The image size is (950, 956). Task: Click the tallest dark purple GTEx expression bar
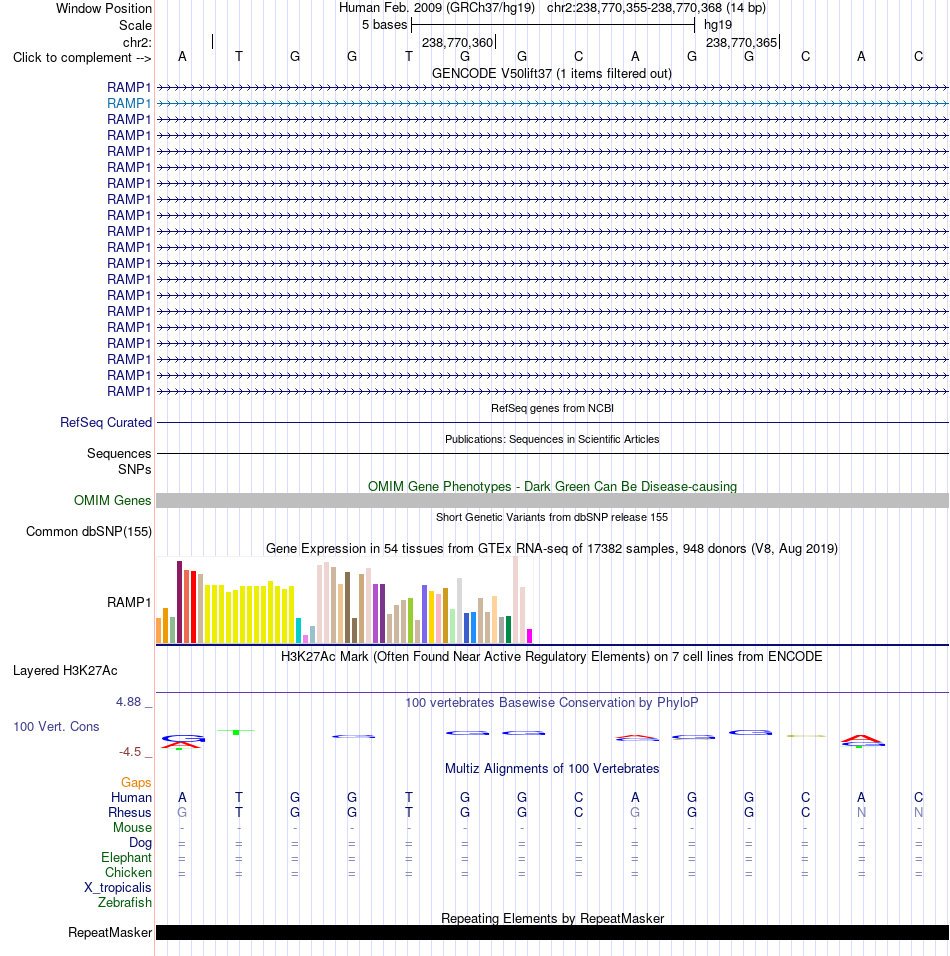[179, 602]
